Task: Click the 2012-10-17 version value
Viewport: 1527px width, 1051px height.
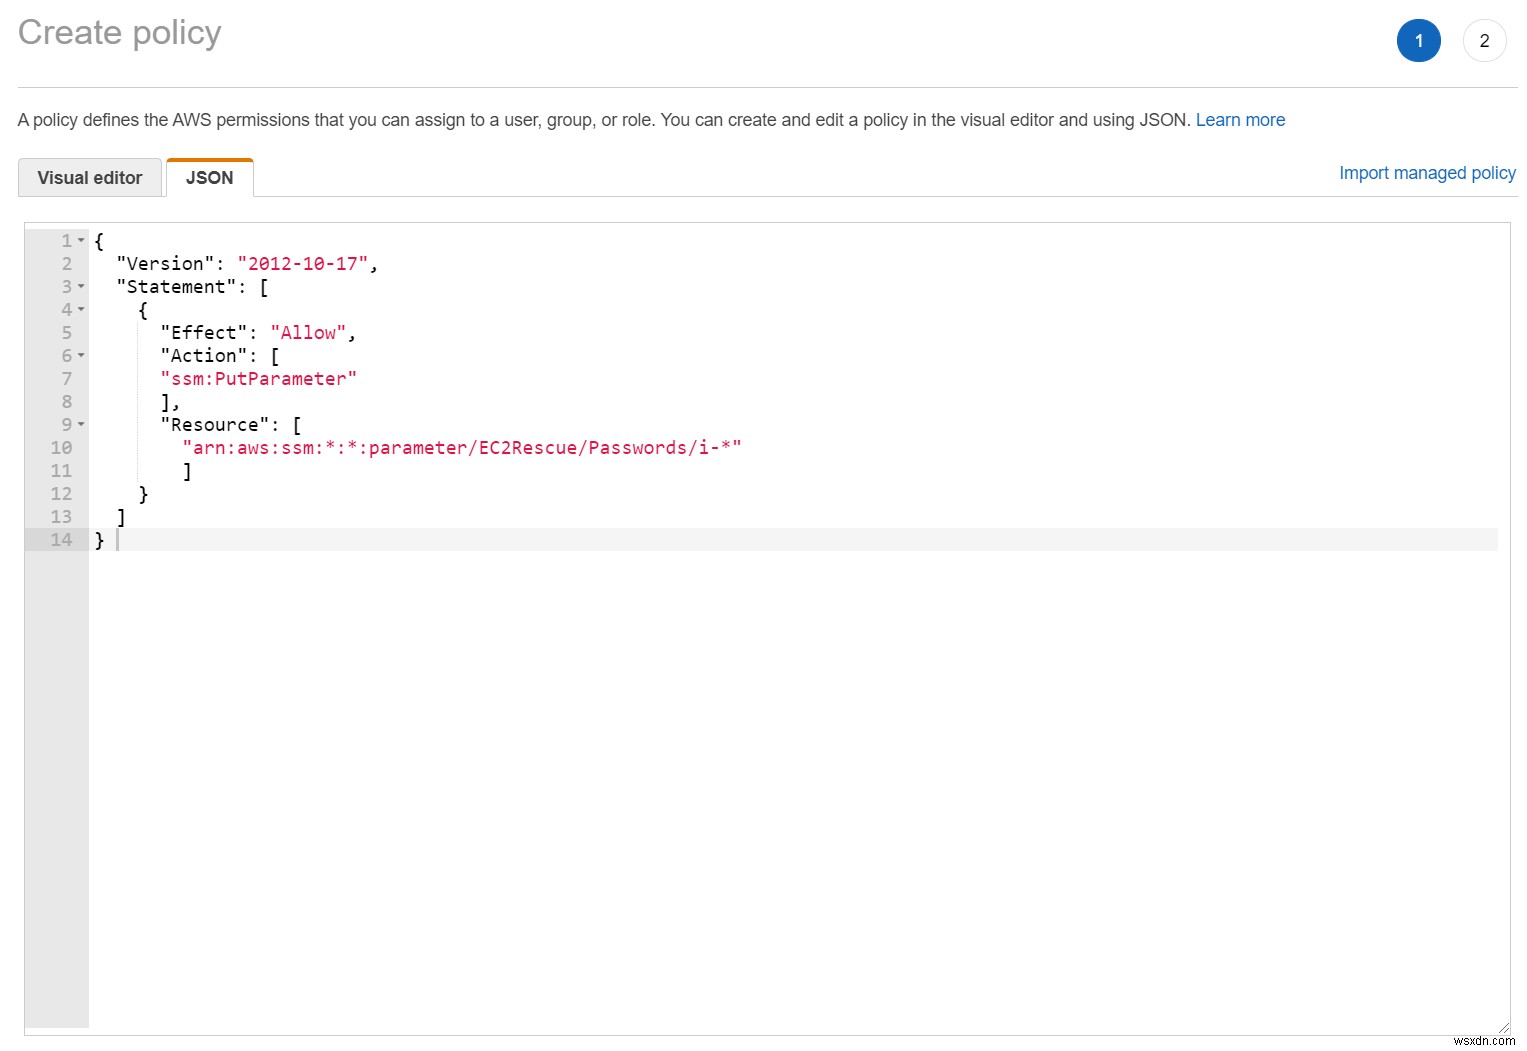Action: pyautogui.click(x=305, y=263)
